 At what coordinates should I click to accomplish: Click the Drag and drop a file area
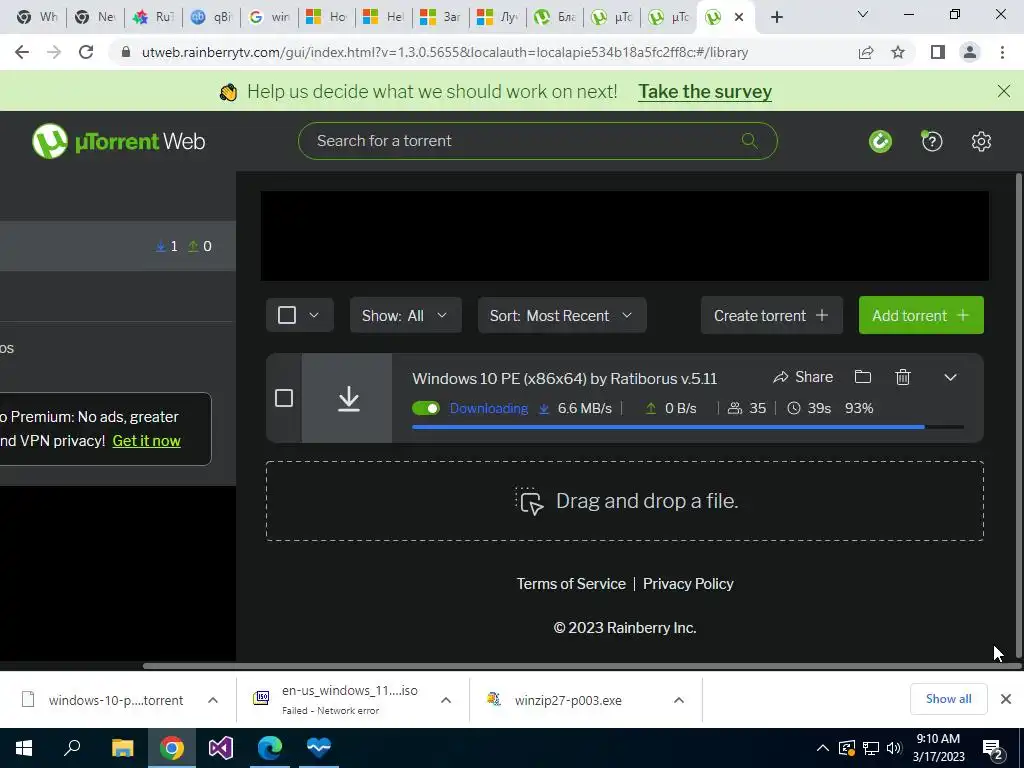tap(624, 501)
